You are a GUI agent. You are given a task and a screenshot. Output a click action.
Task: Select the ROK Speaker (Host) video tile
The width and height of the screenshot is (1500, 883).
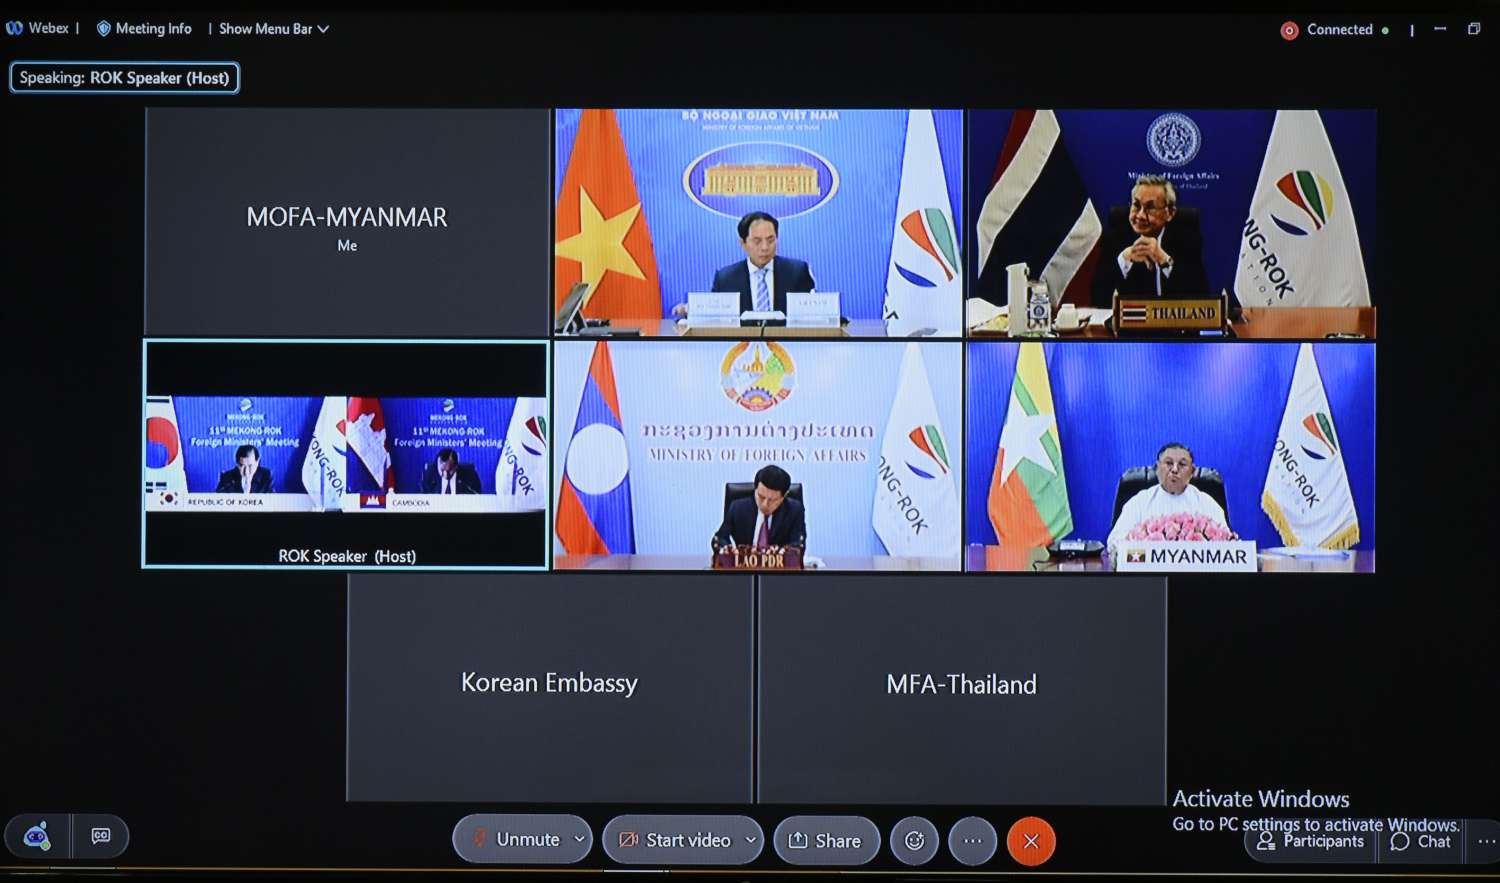pyautogui.click(x=346, y=454)
